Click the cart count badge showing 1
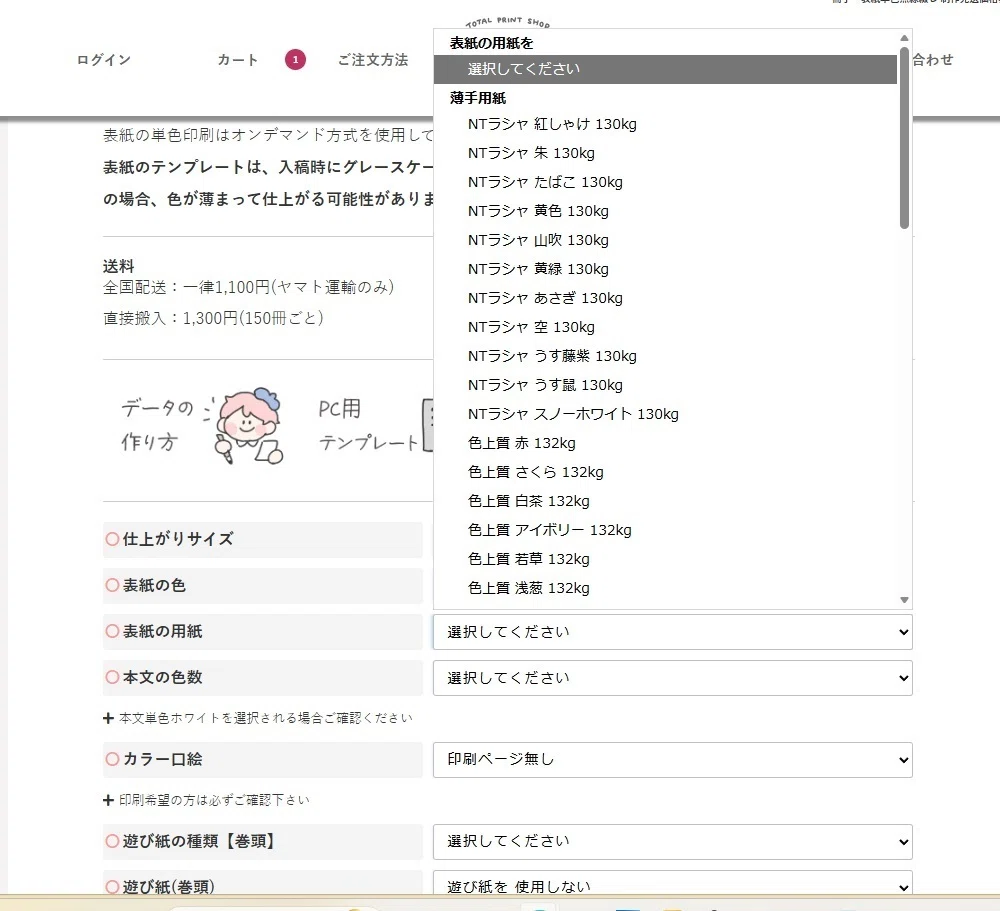Screen dimensions: 1000x911 295,59
